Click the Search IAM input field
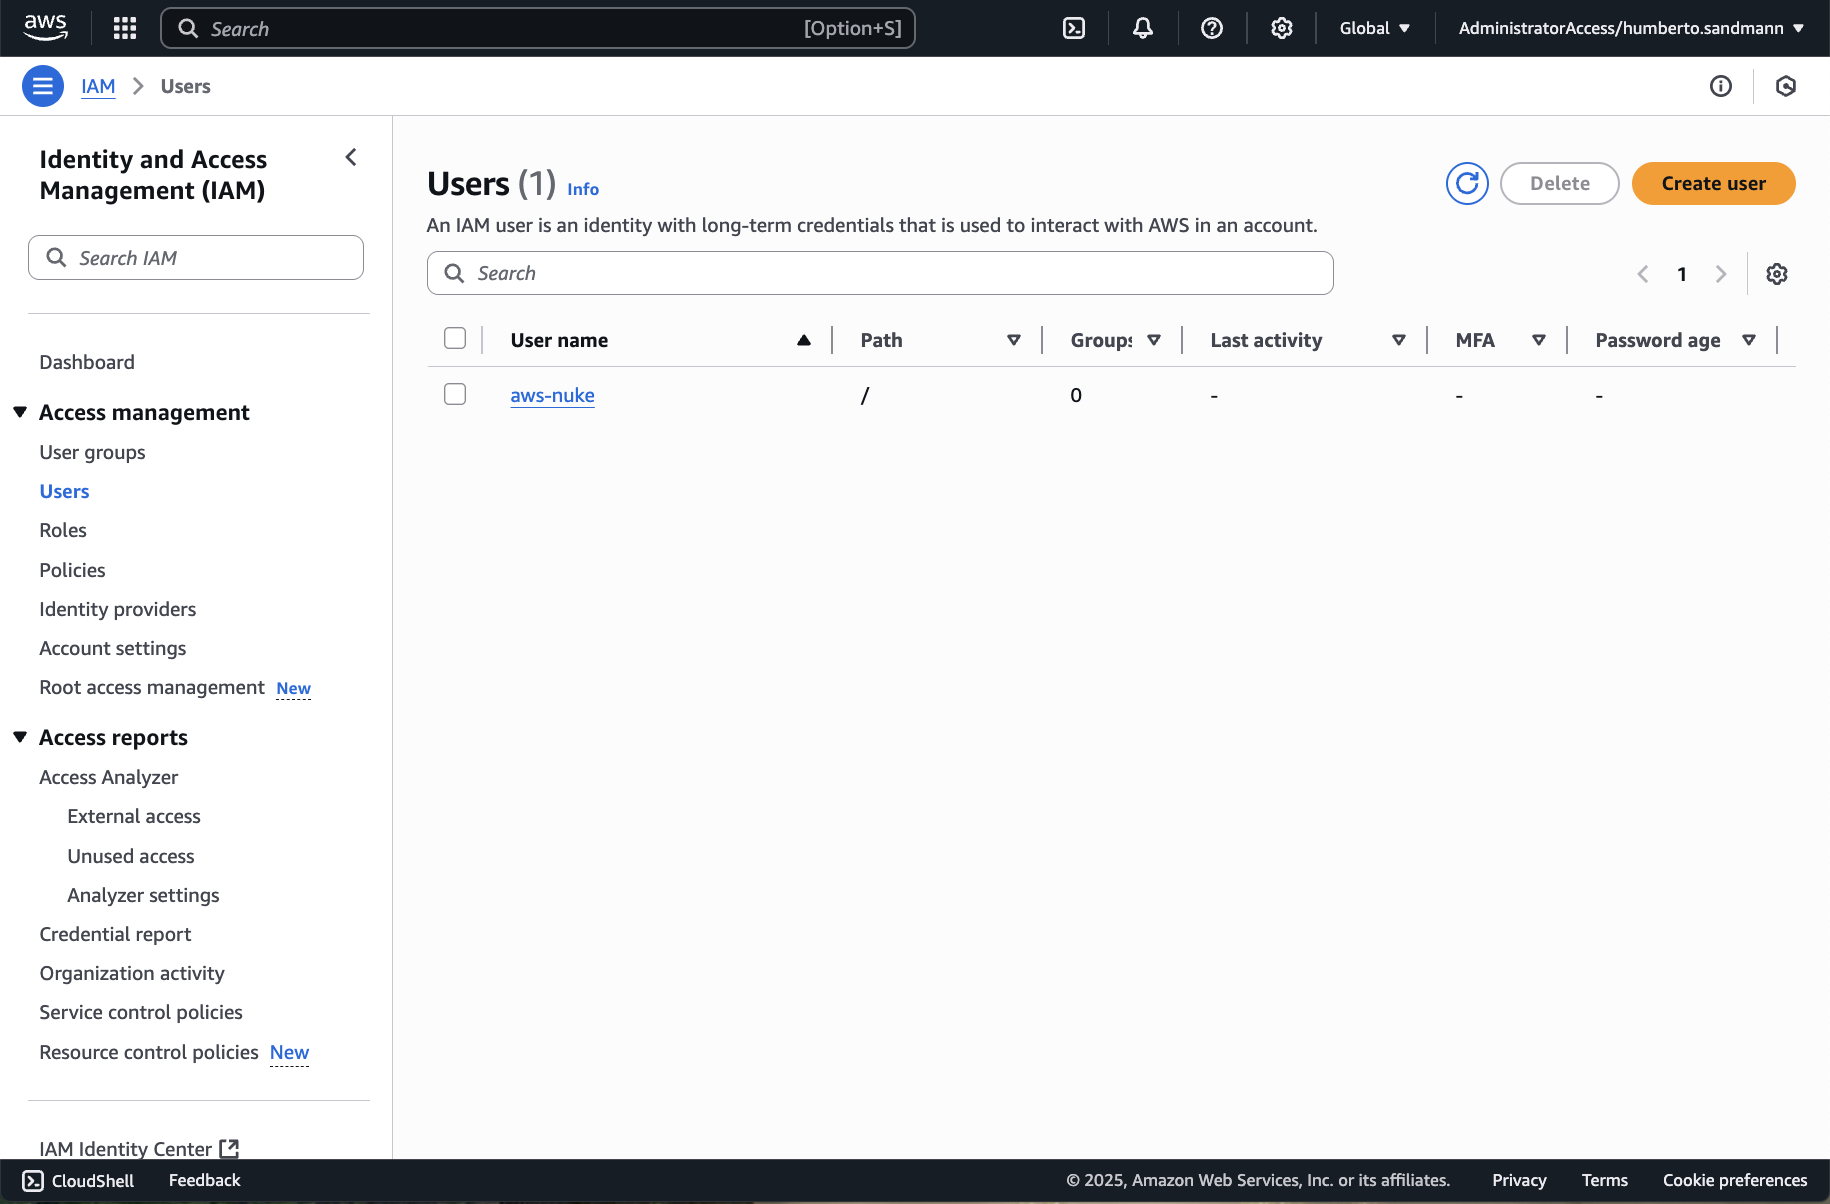 pos(196,258)
